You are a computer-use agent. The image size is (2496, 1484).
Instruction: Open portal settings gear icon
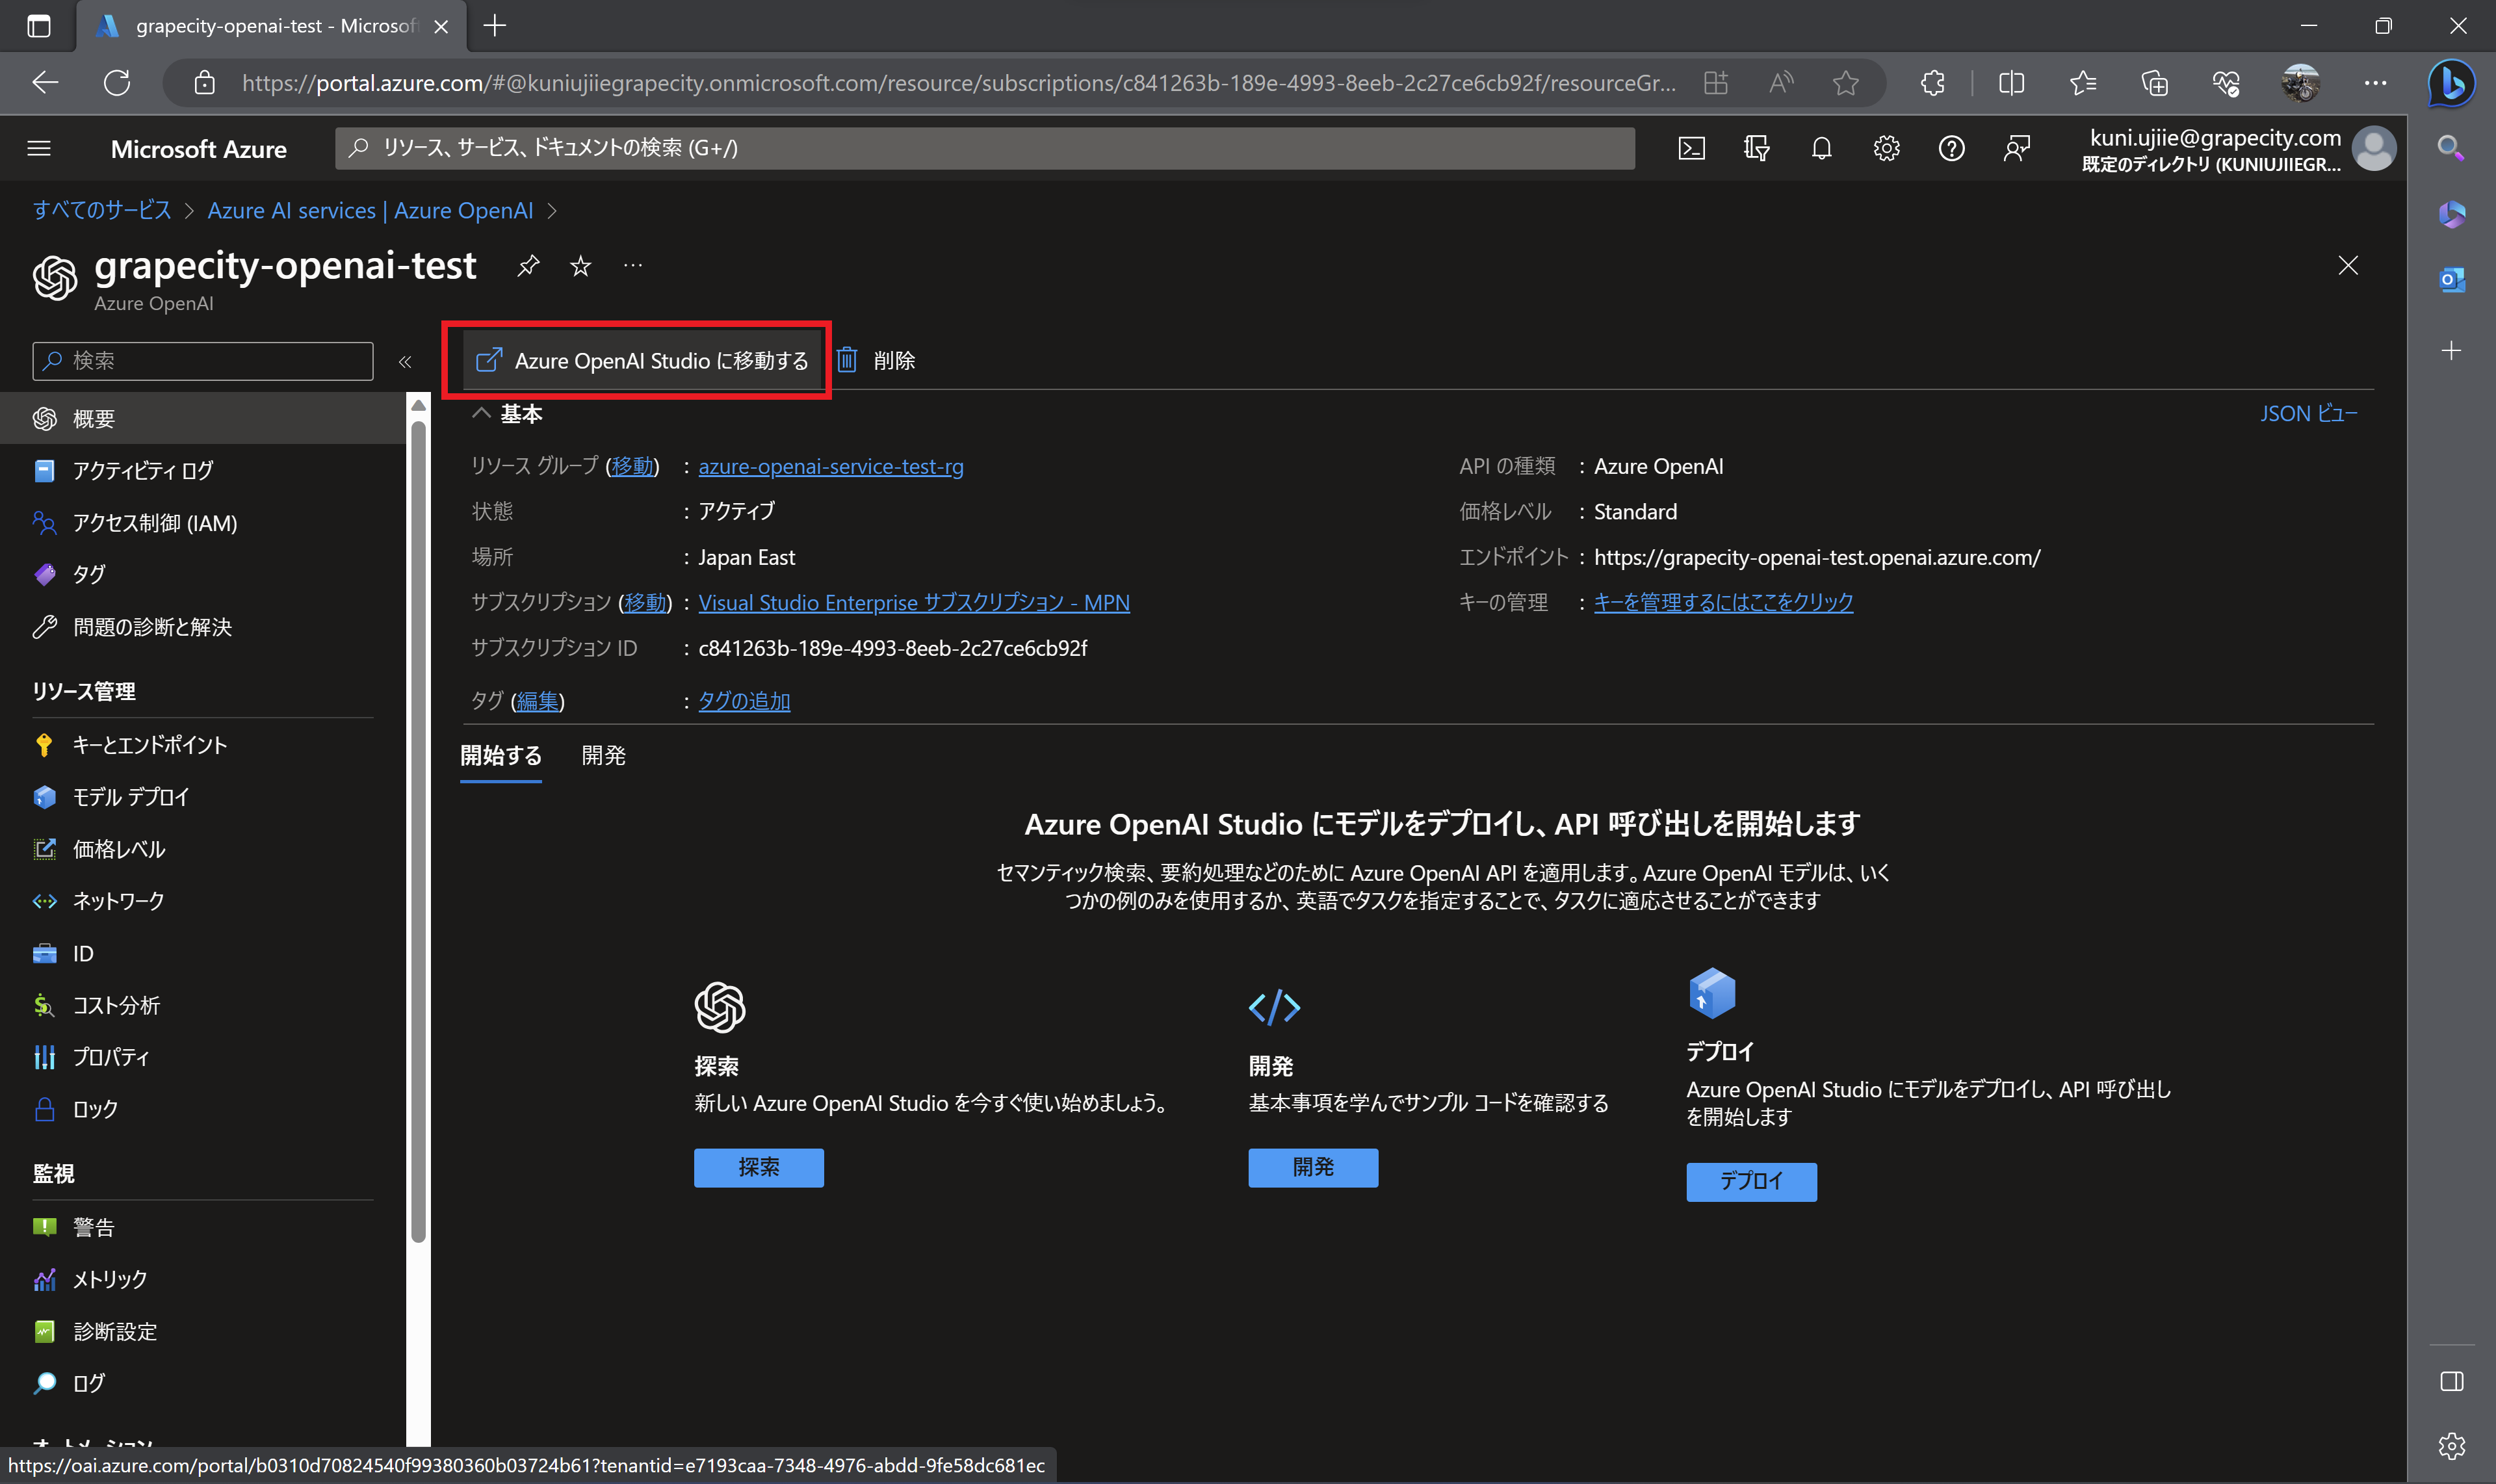click(x=1886, y=148)
